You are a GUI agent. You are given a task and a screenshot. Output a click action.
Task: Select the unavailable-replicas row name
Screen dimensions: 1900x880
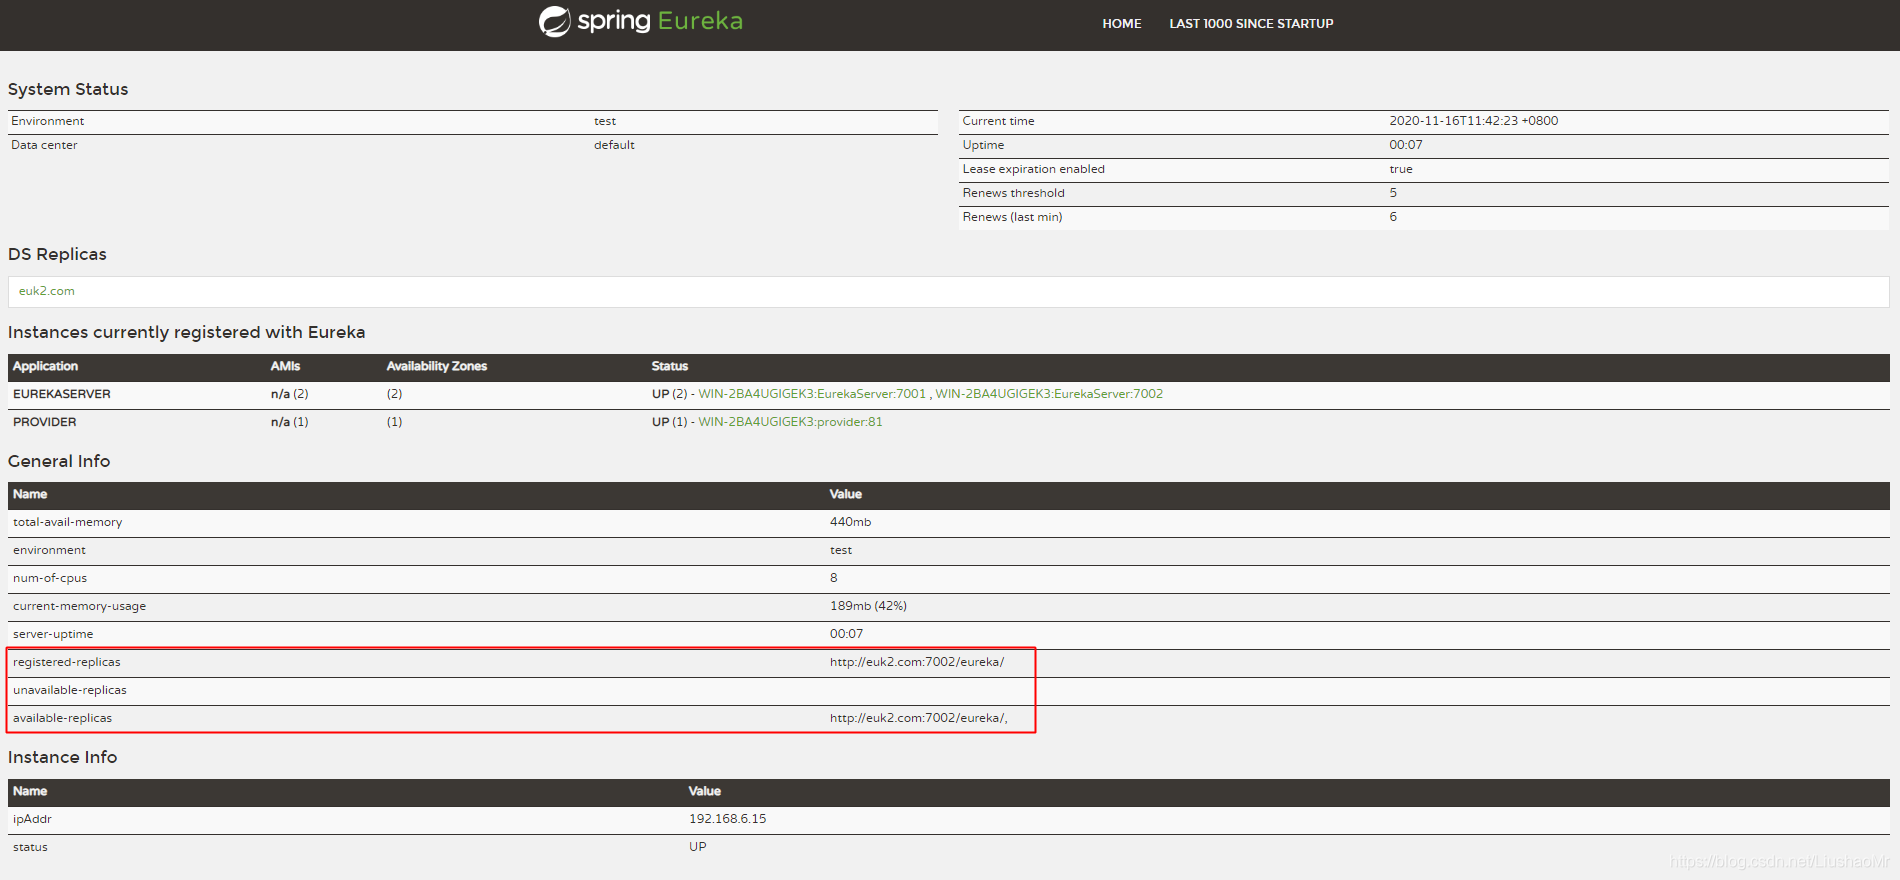pos(70,690)
